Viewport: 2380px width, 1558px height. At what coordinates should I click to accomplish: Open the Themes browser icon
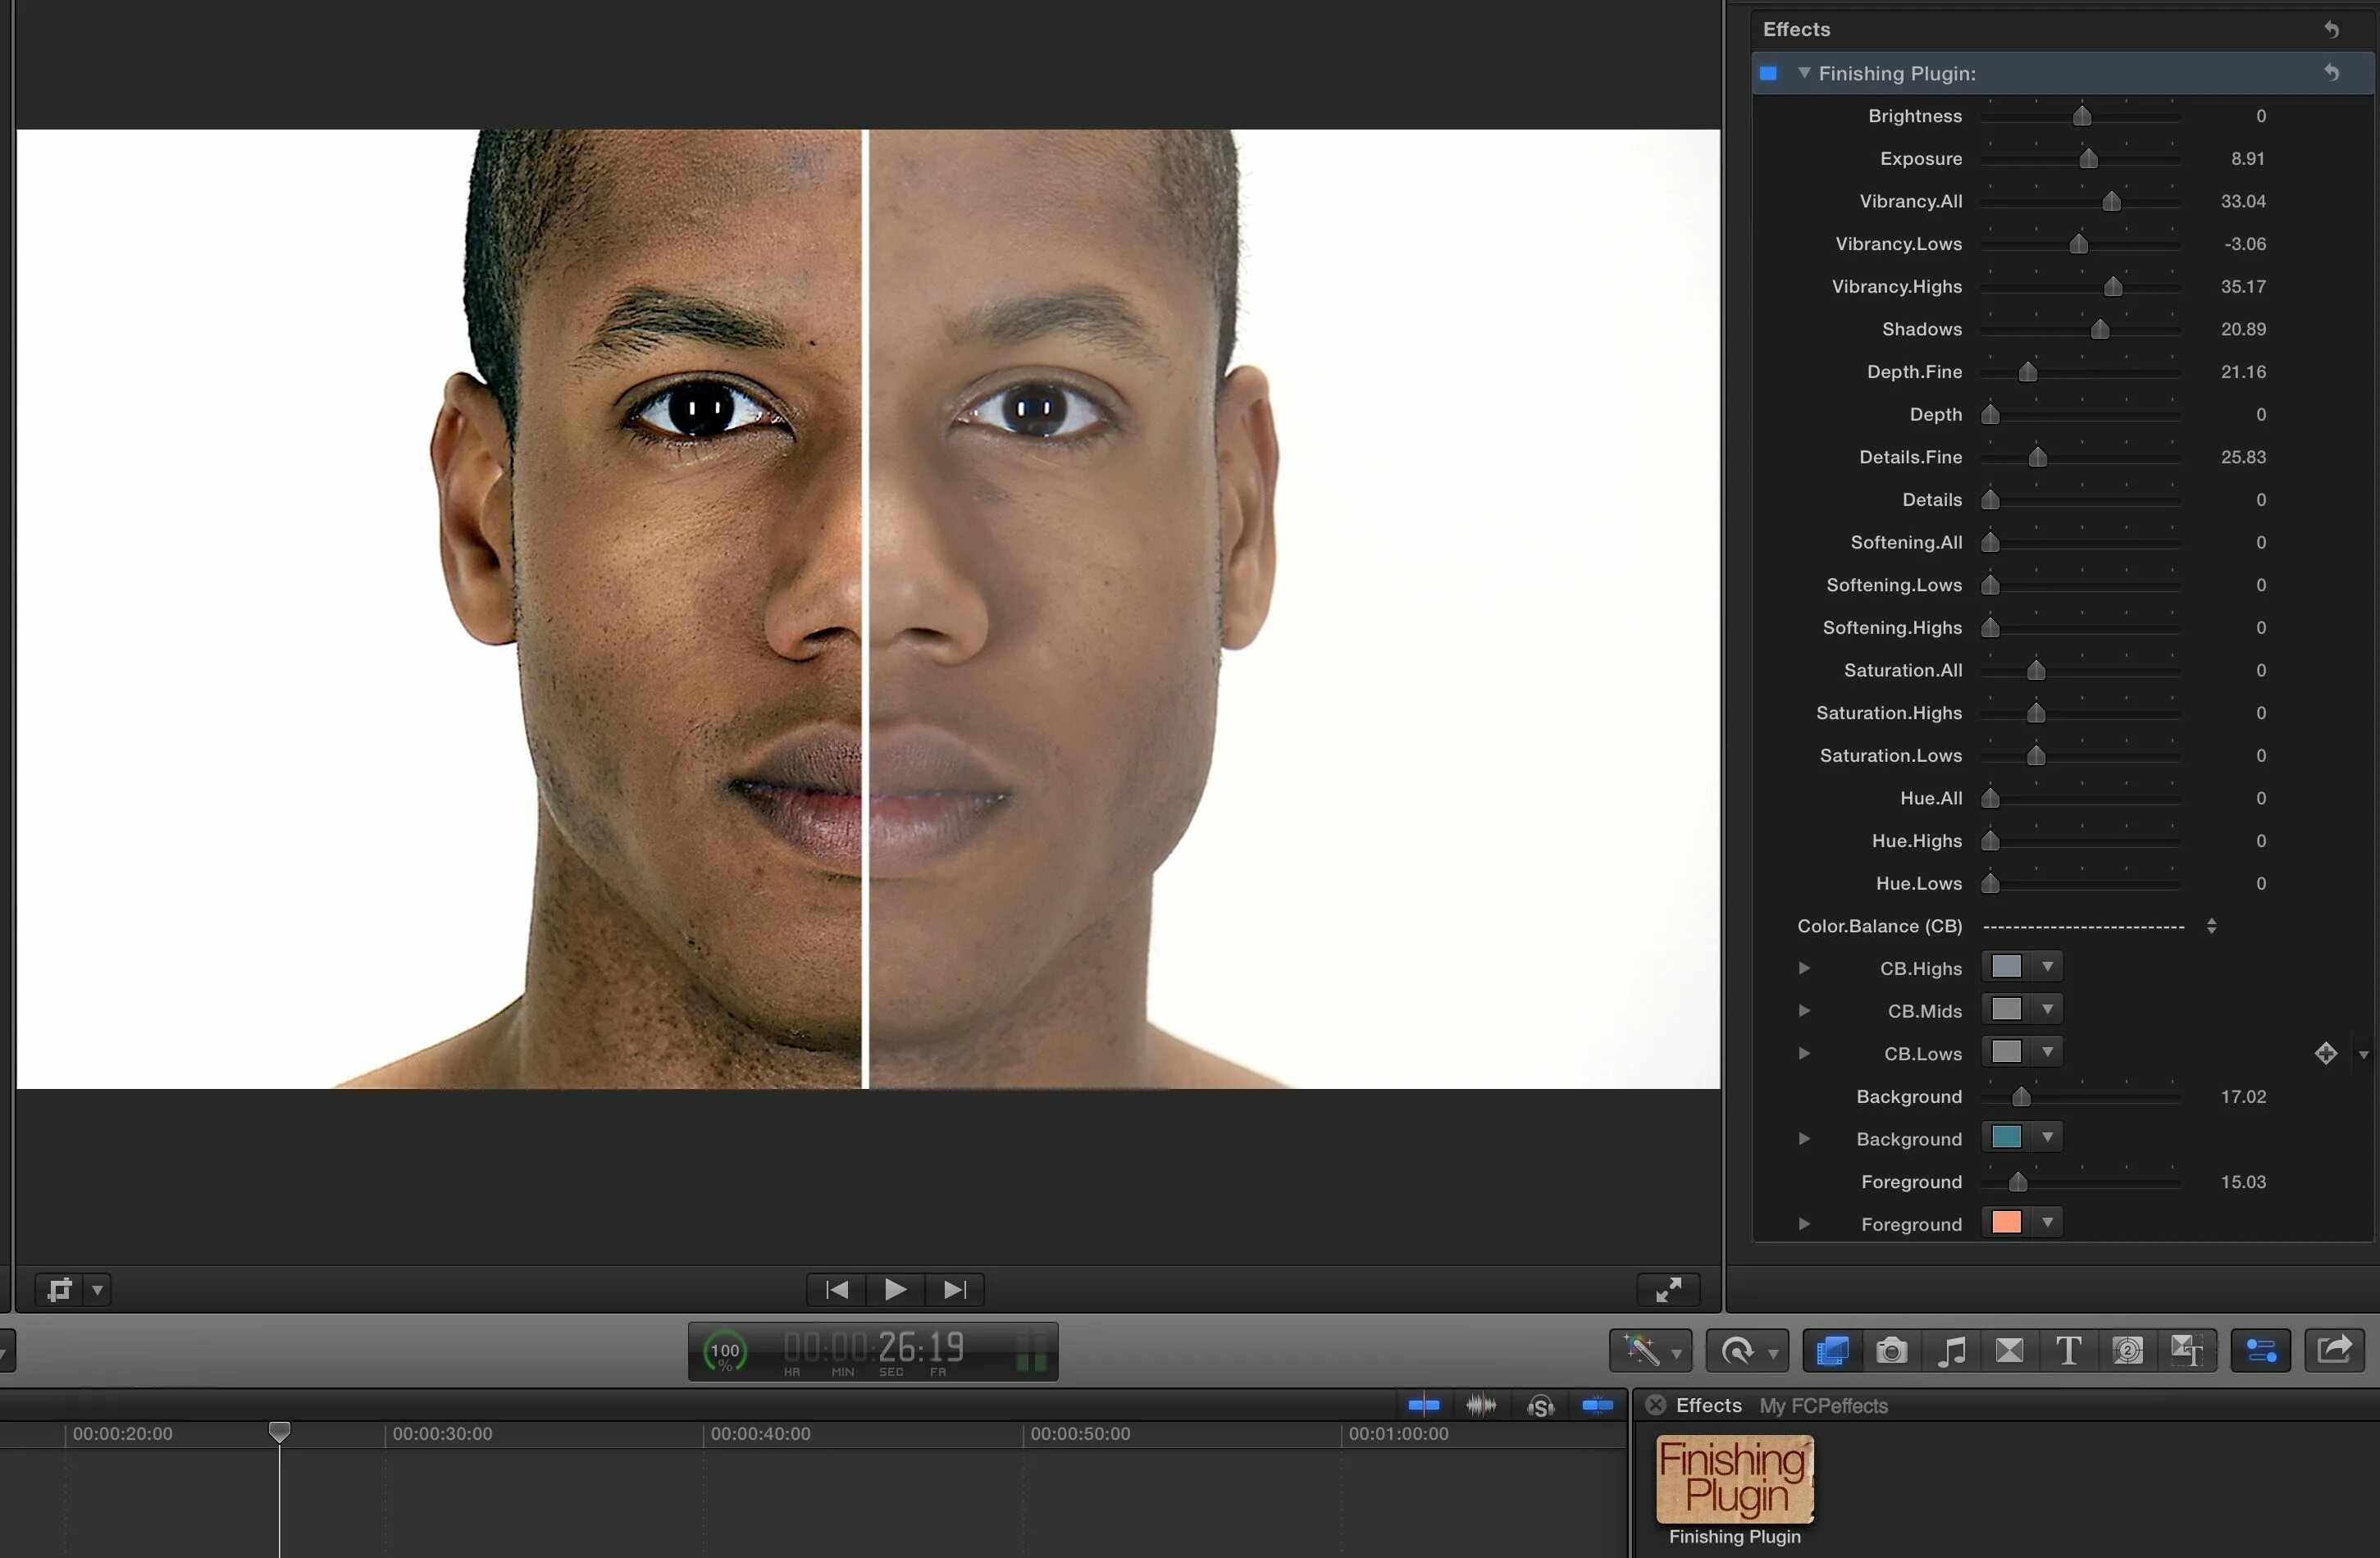click(x=2186, y=1351)
